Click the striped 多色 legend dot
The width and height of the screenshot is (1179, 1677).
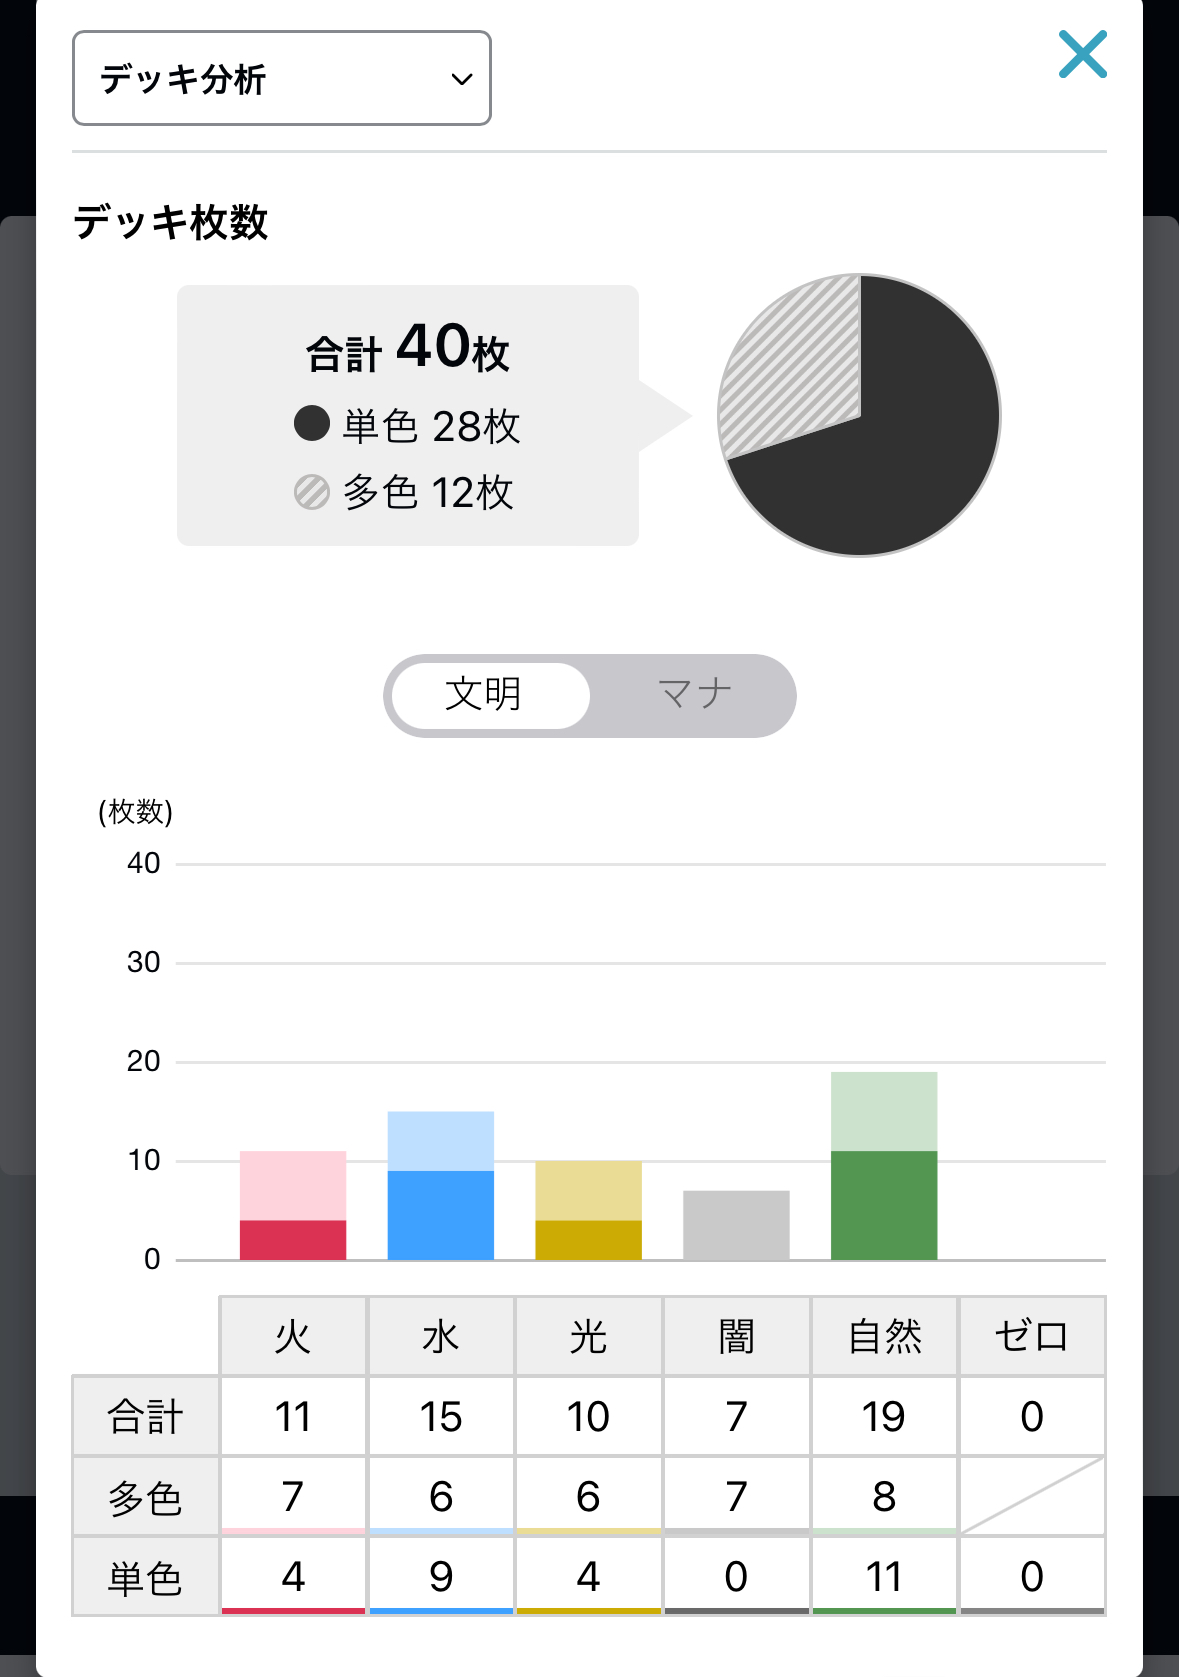click(312, 491)
